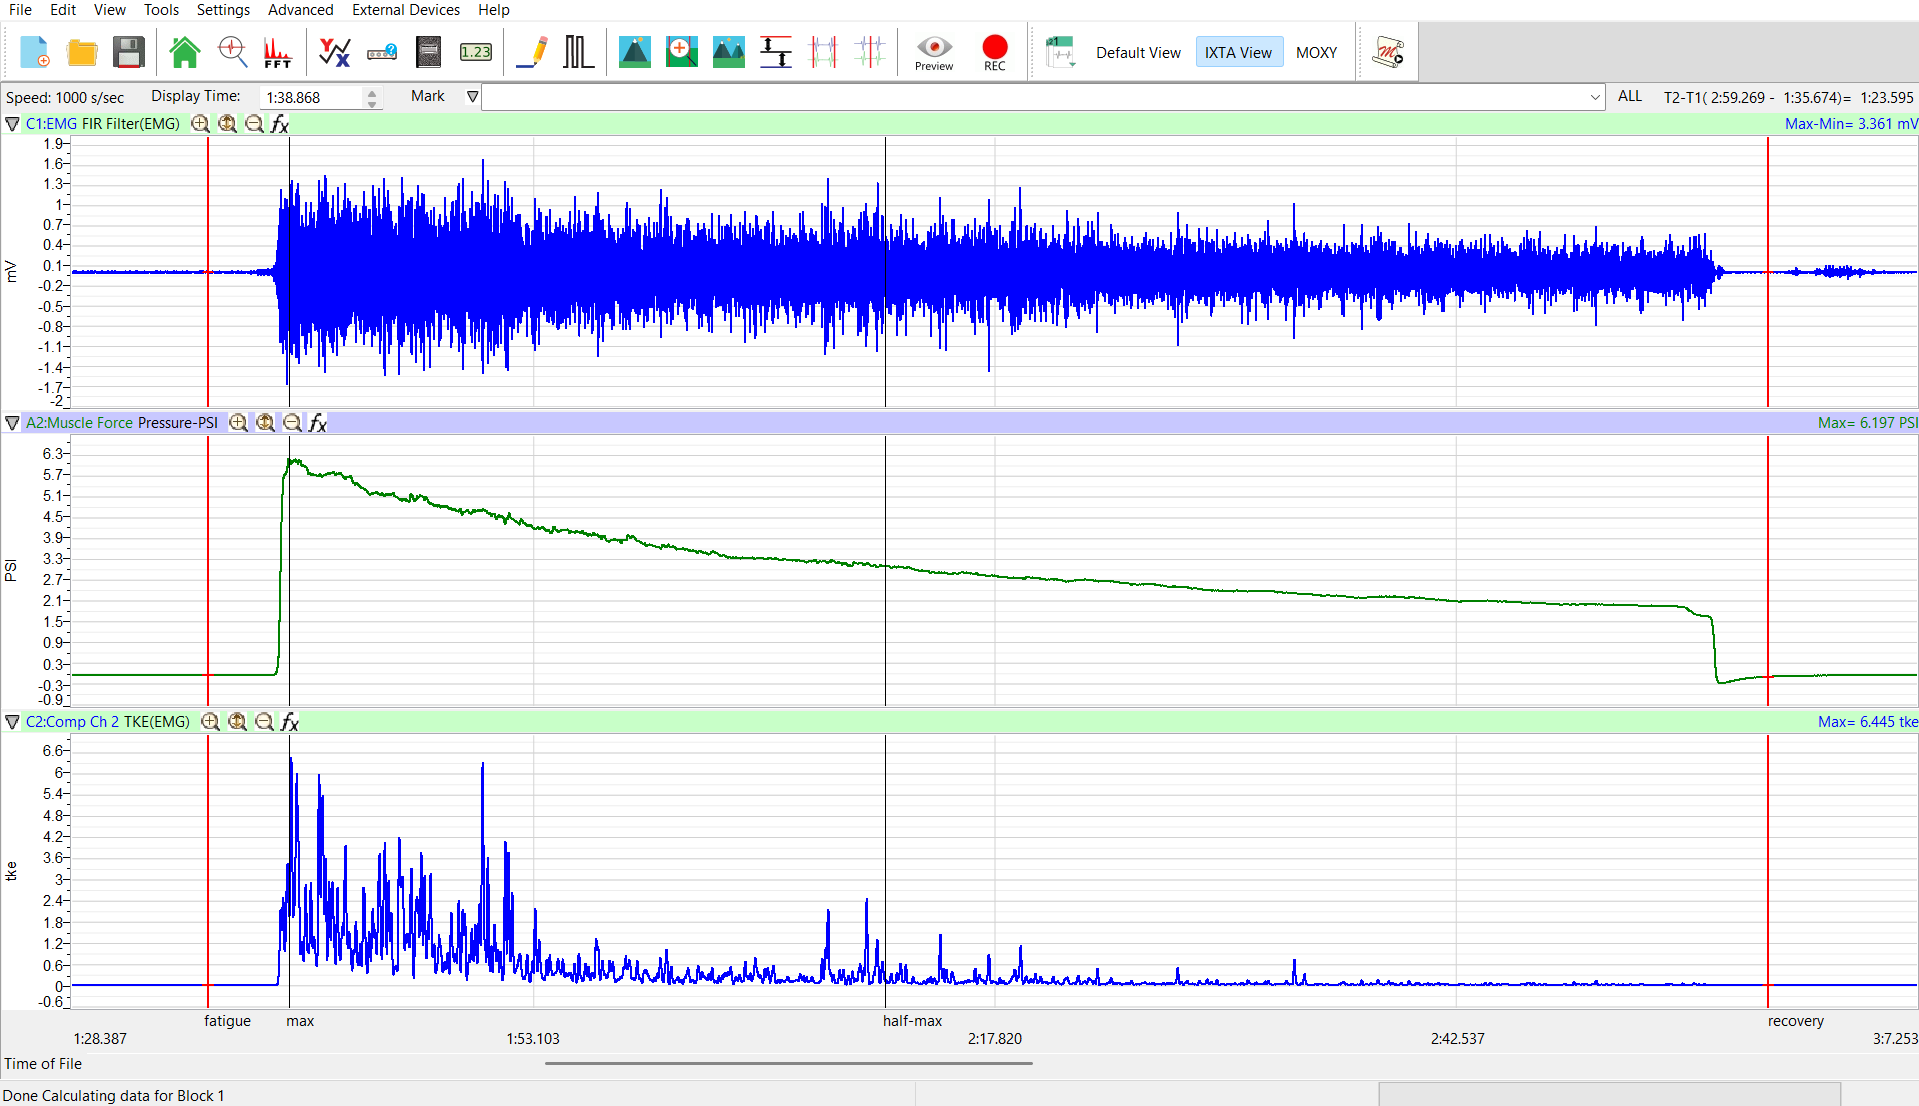1919x1106 pixels.
Task: Save file with the floppy disk icon
Action: coord(129,52)
